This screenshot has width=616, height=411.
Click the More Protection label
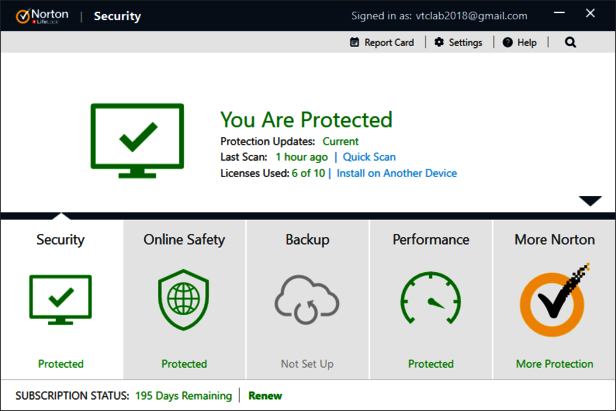click(x=554, y=364)
